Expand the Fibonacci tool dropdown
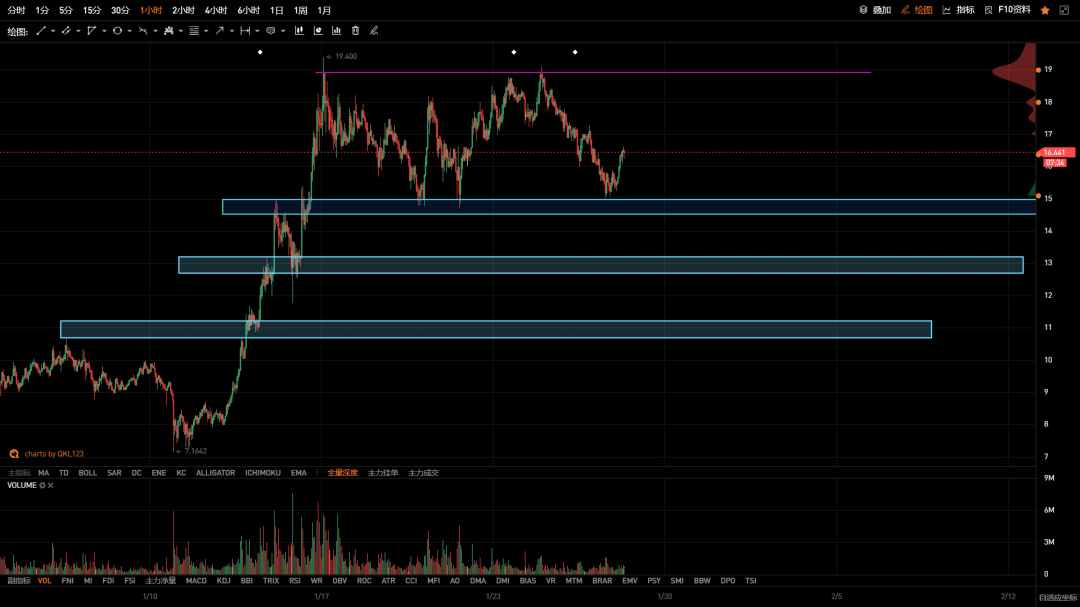The image size is (1080, 607). [206, 31]
